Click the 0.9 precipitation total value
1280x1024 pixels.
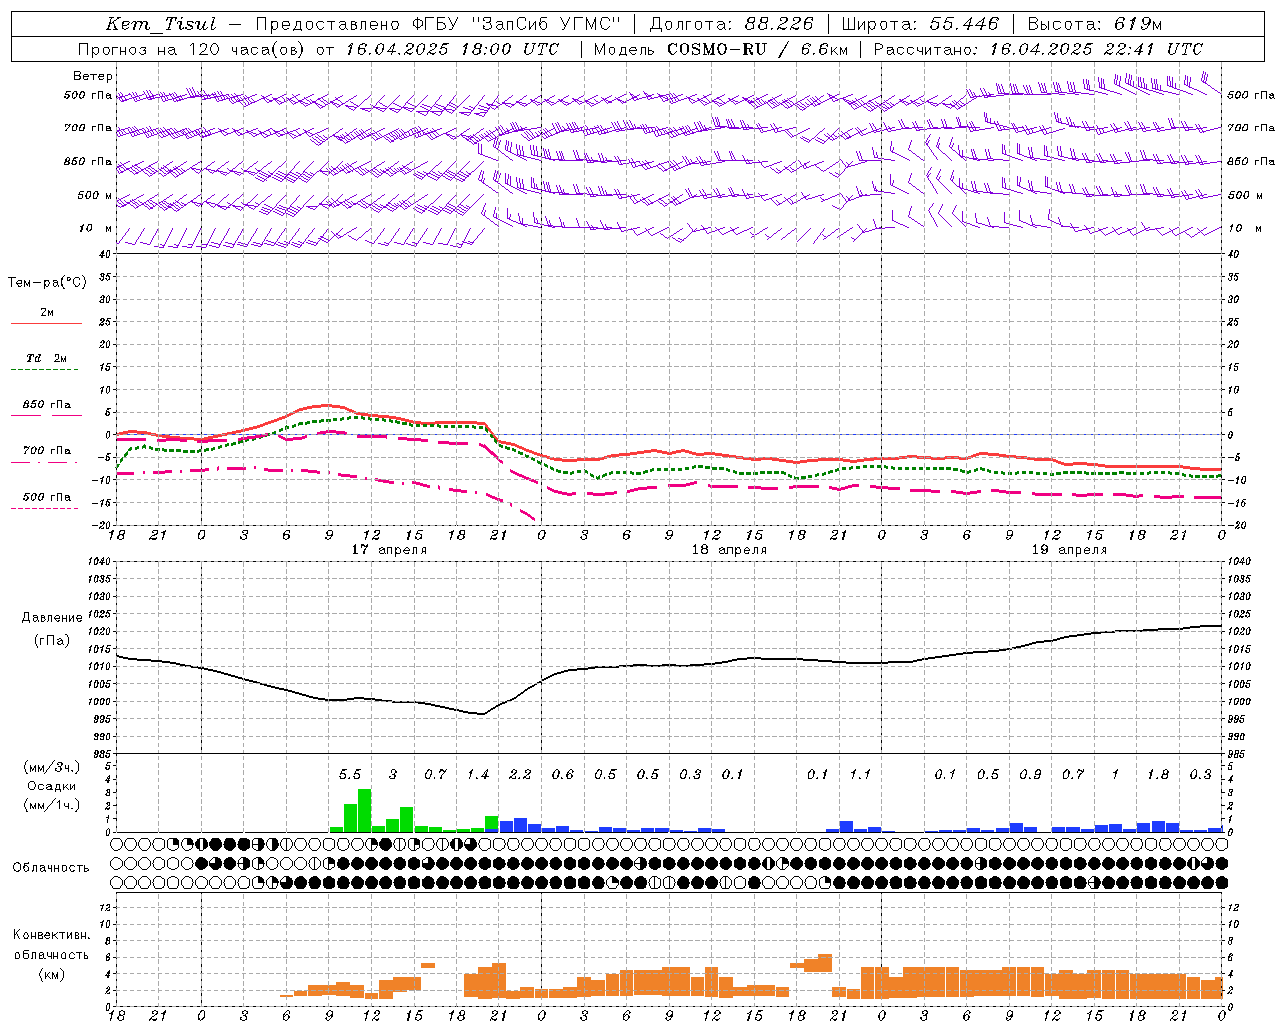click(1030, 775)
